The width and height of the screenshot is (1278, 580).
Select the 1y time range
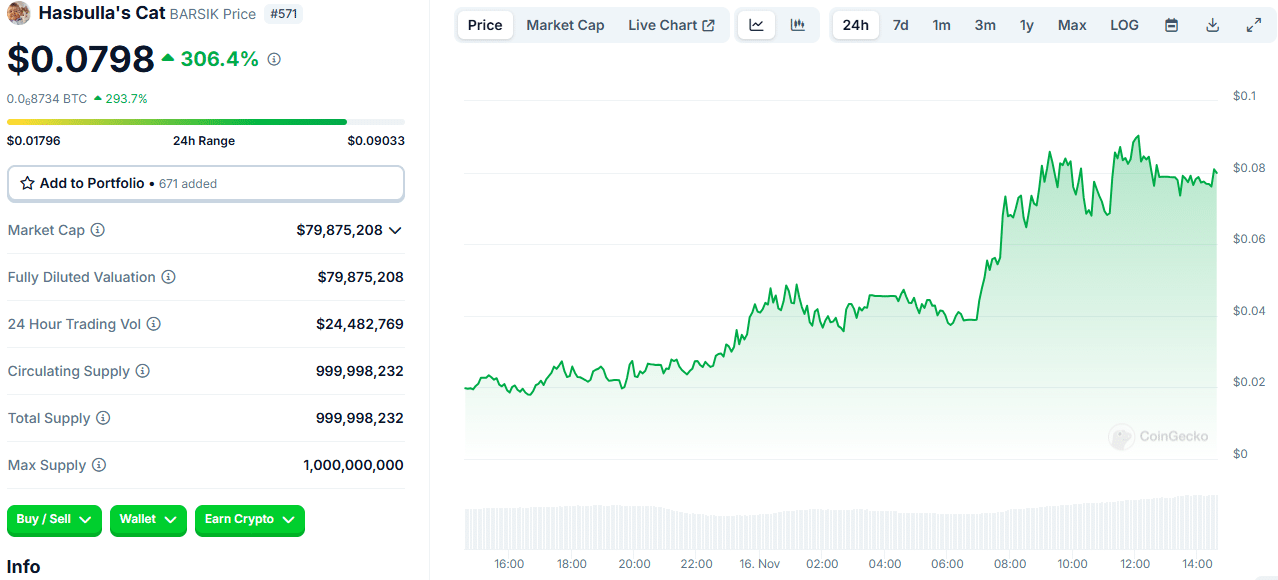click(x=1027, y=25)
